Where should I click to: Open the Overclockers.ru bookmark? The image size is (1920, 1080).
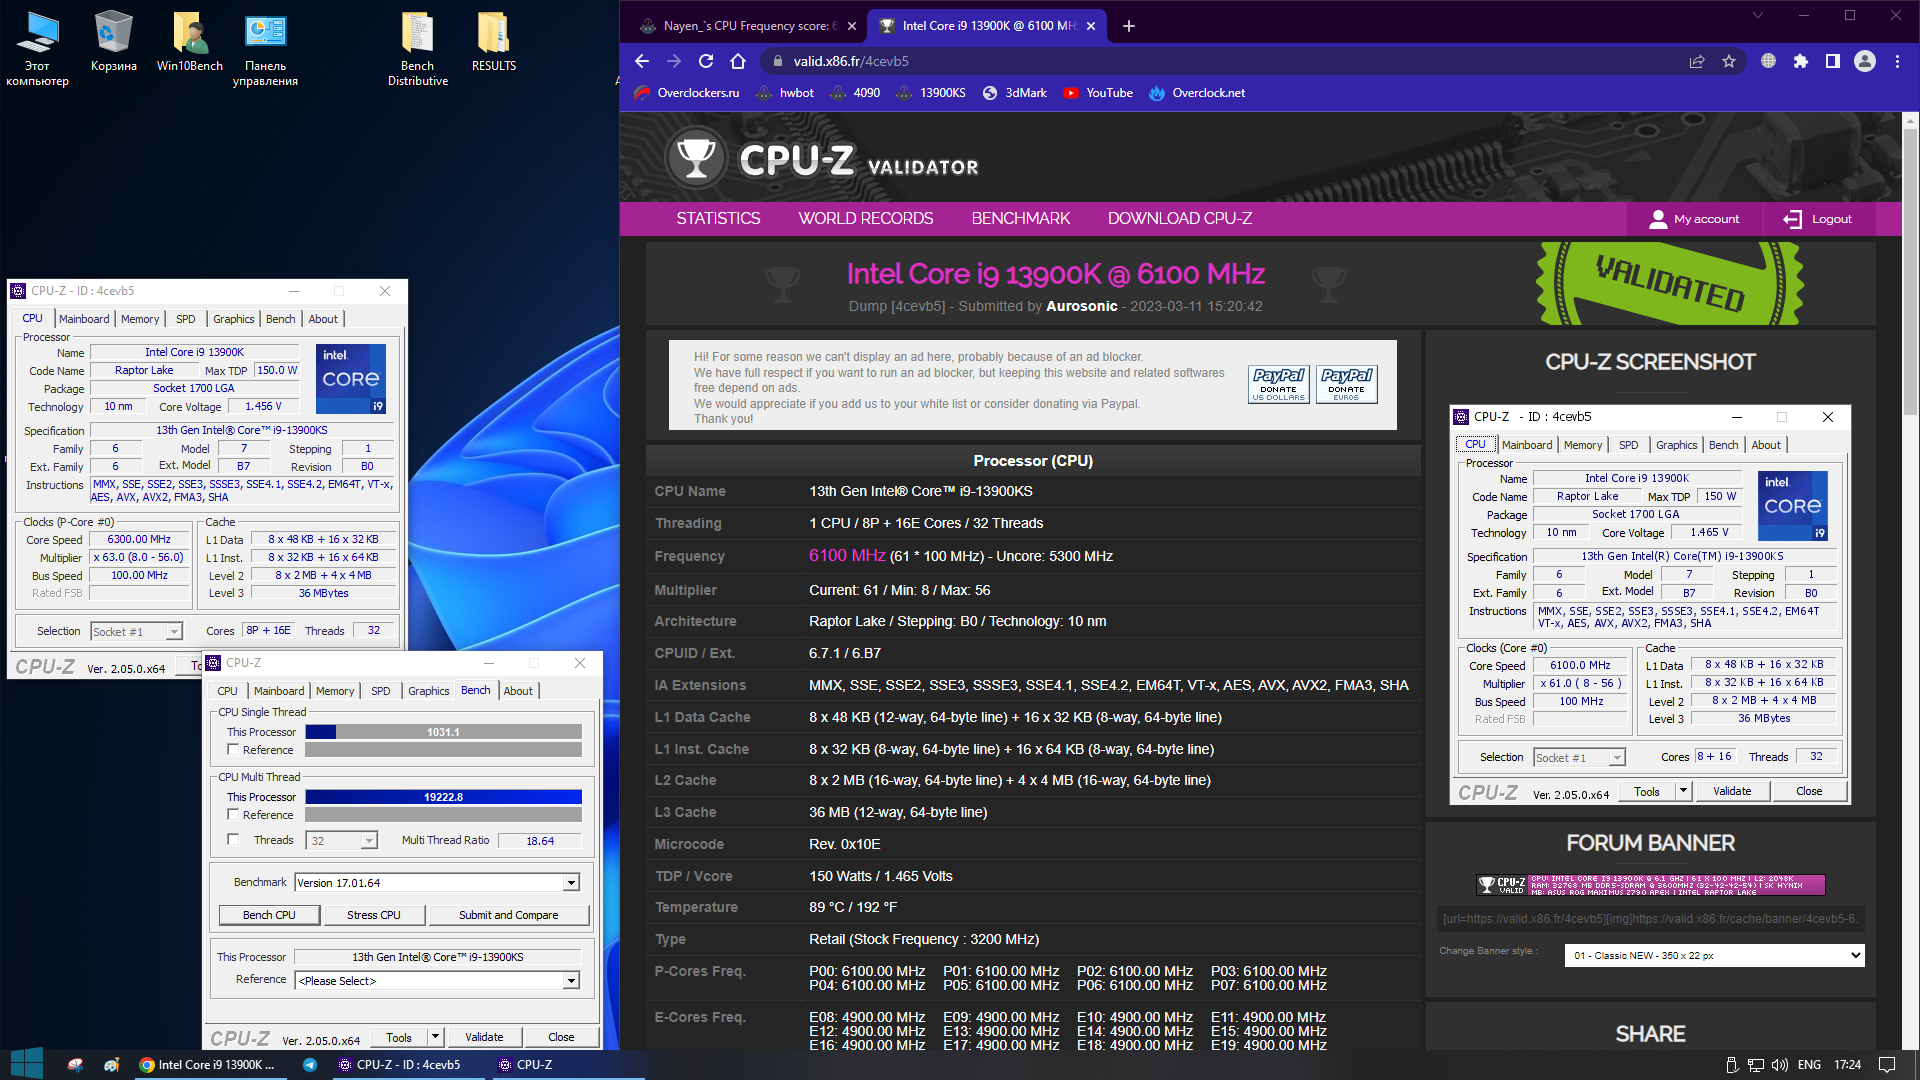[688, 93]
